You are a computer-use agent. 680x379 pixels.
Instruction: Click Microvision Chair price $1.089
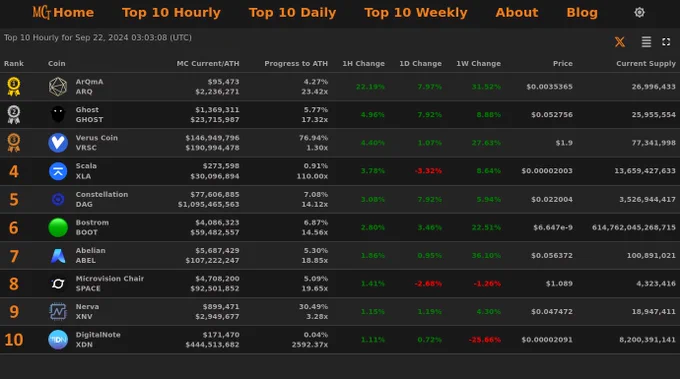[559, 284]
